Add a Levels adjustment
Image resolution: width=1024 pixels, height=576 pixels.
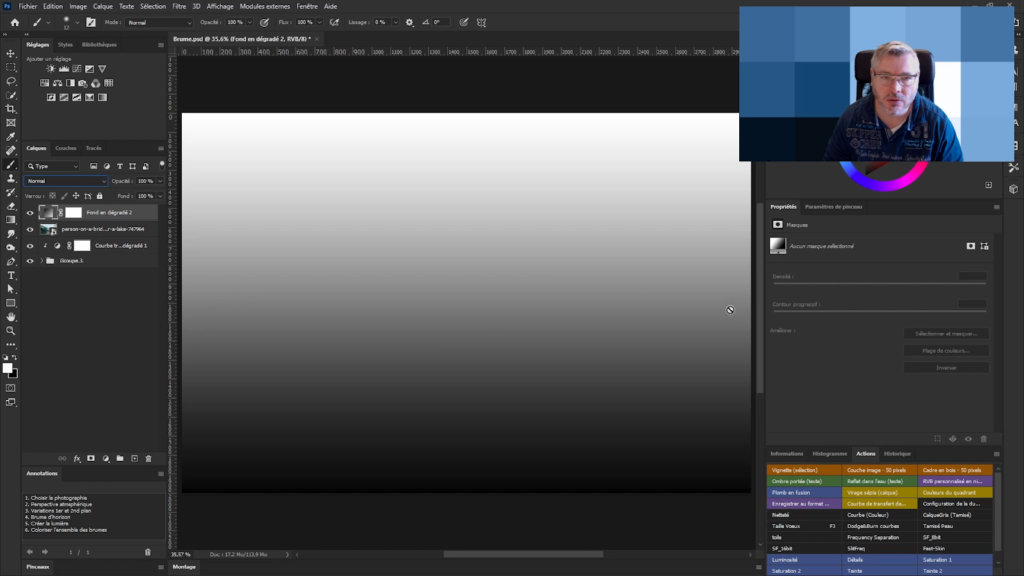[x=64, y=69]
